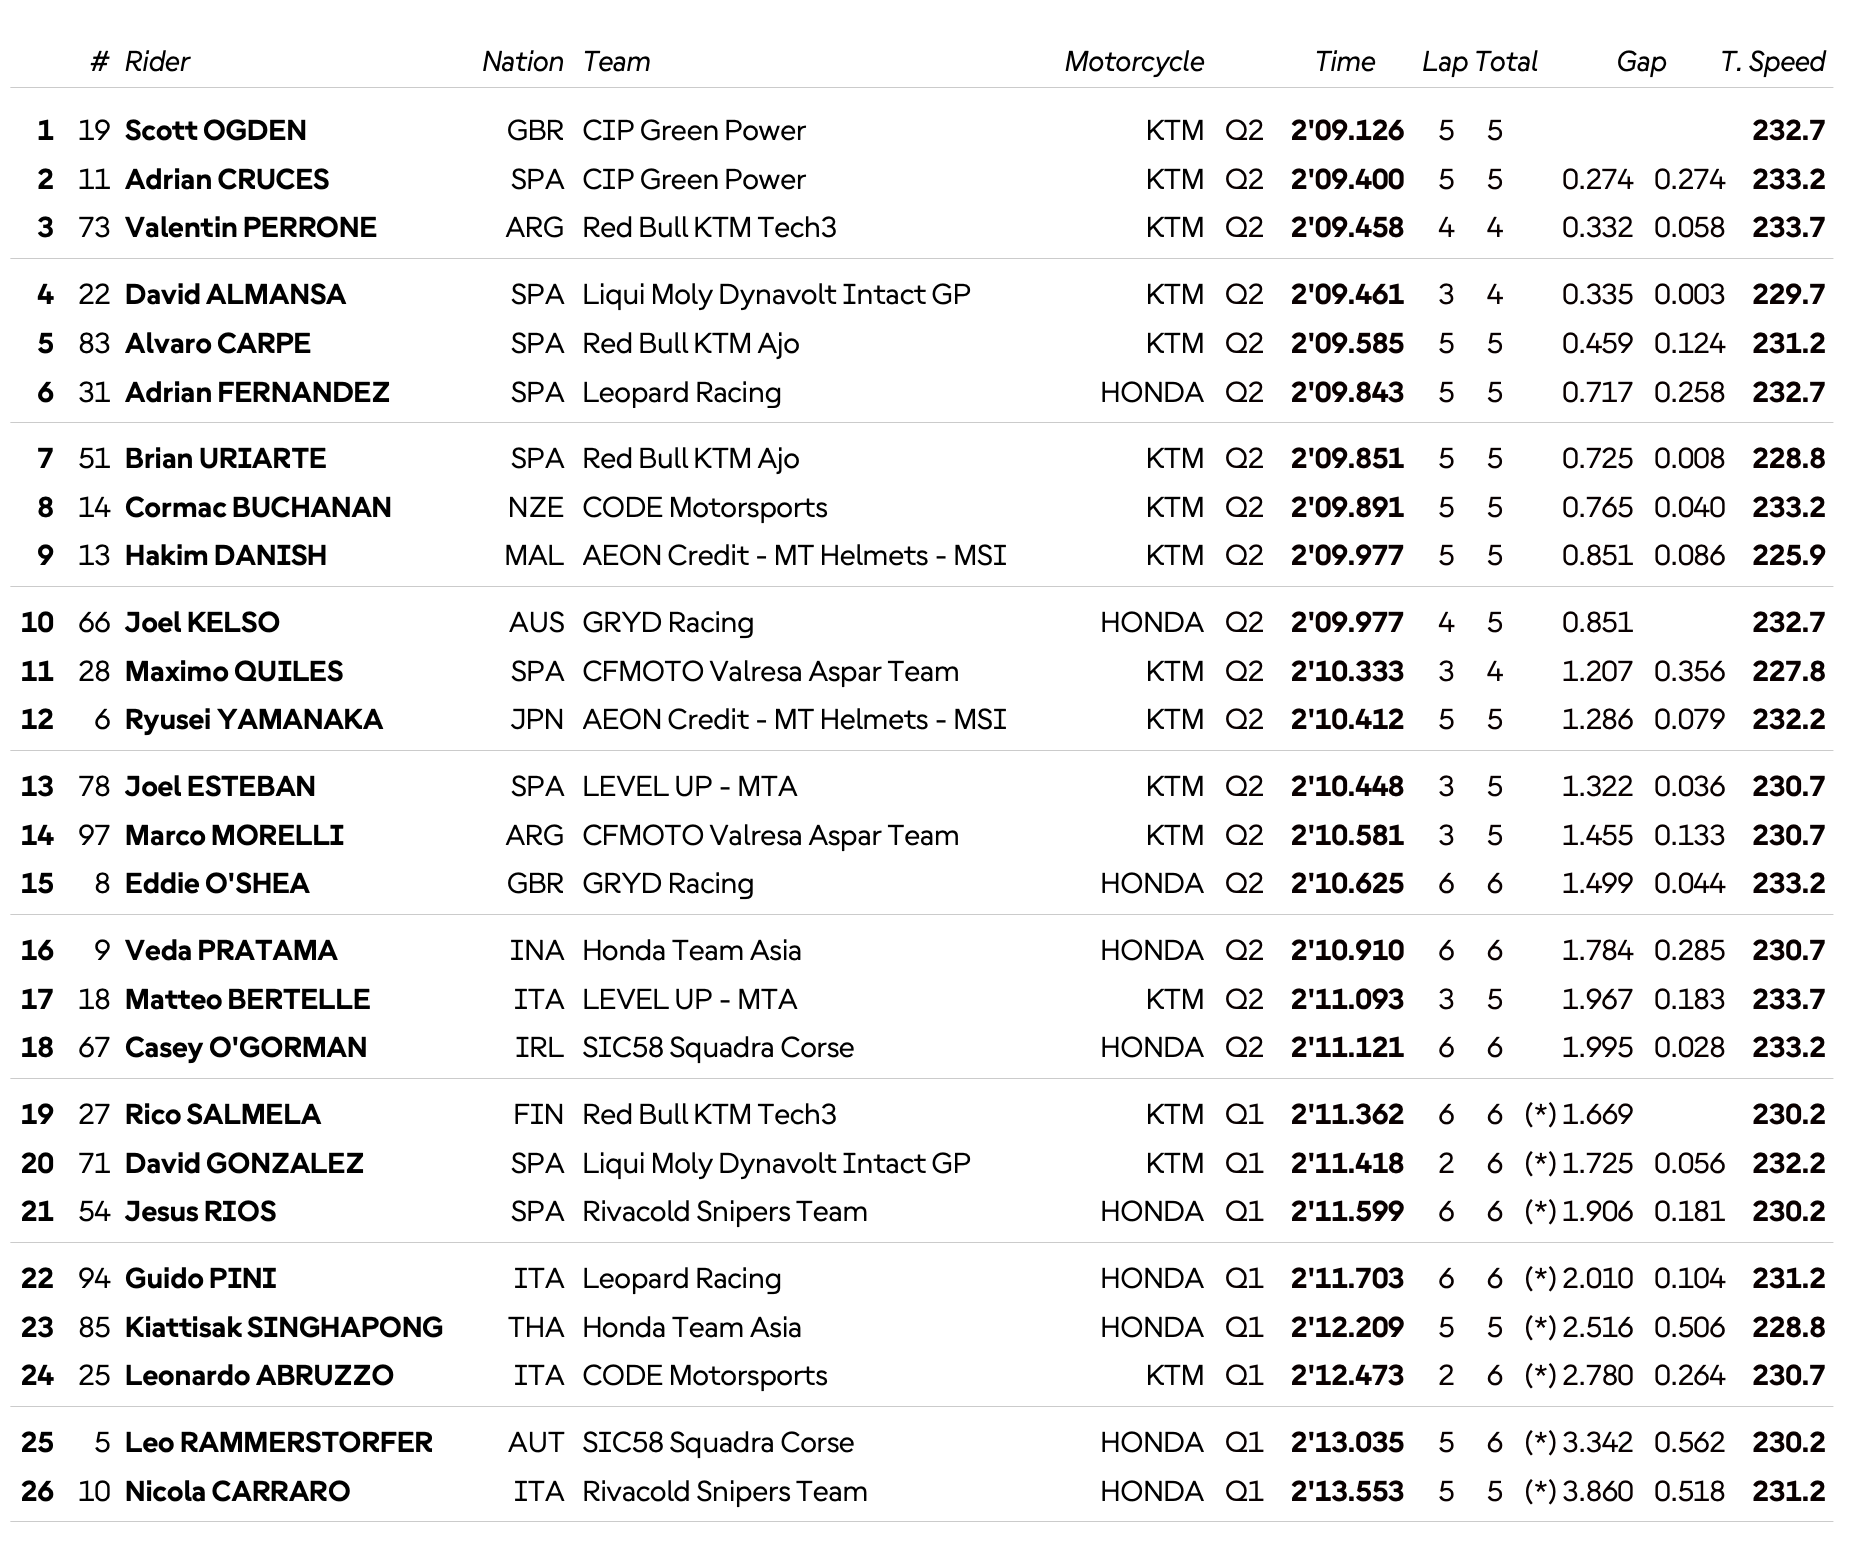Select Joel KELSO's lap time 2'09.977
1876x1552 pixels.
tap(1347, 622)
